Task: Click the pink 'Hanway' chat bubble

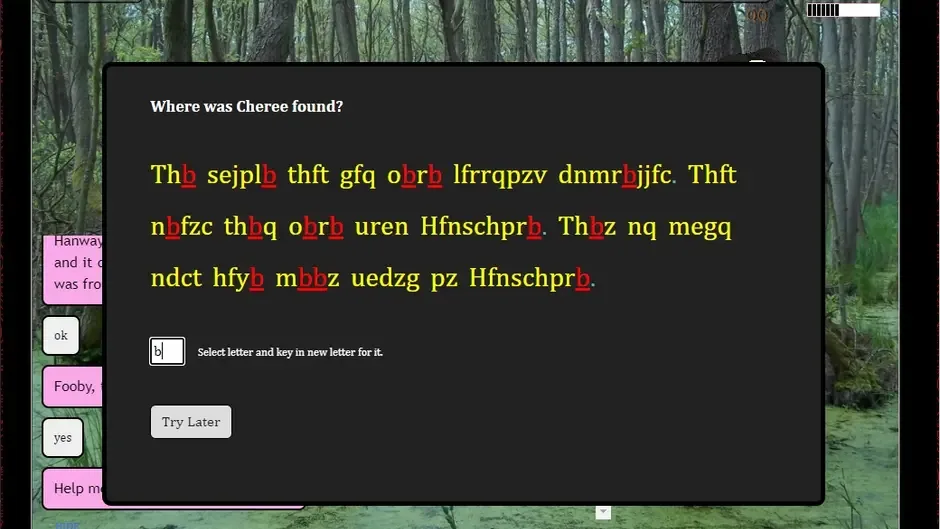Action: [73, 269]
